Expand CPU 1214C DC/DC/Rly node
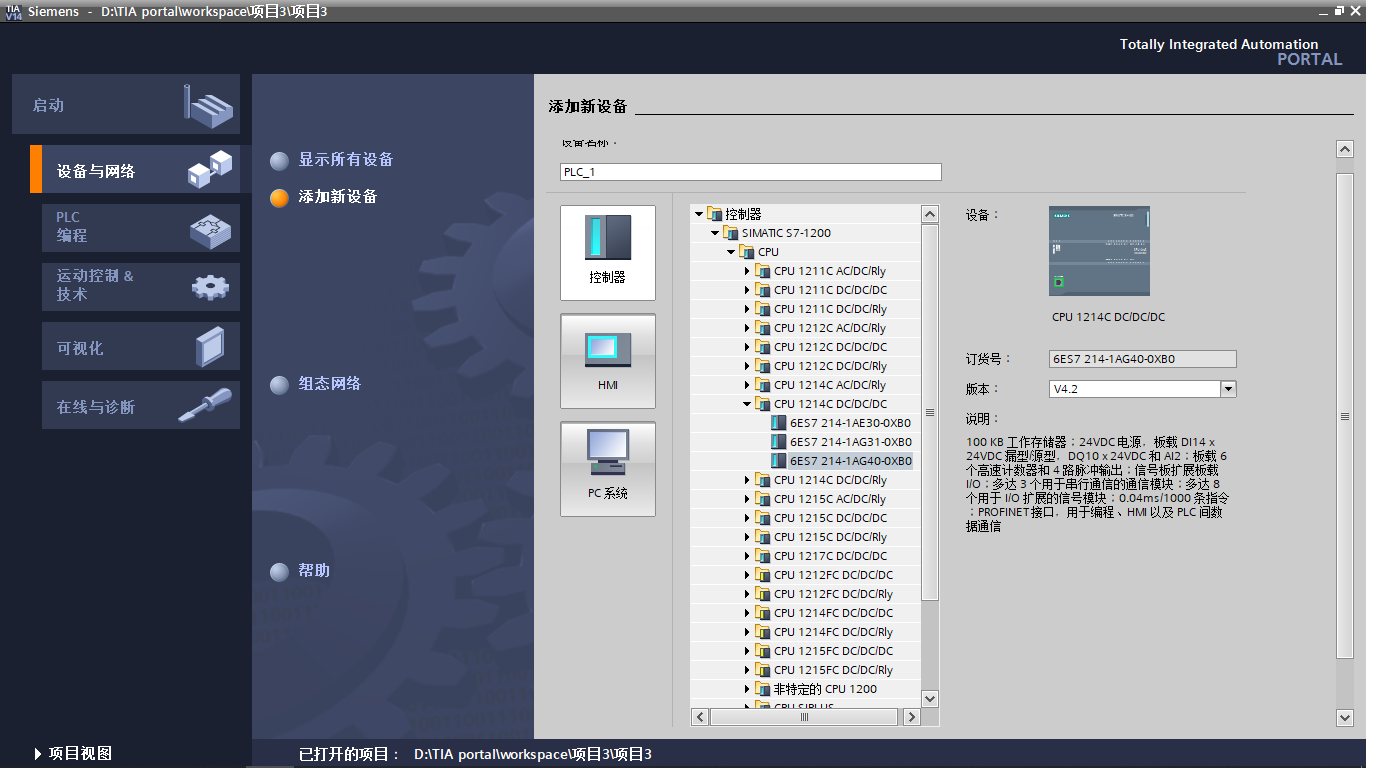Viewport: 1374px width, 776px height. (747, 480)
